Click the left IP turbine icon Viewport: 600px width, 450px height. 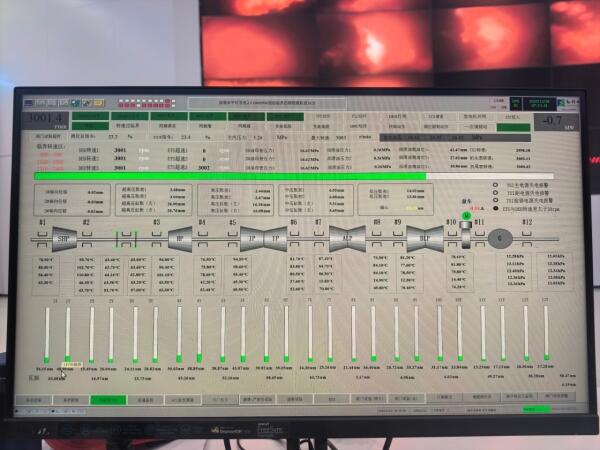[251, 238]
